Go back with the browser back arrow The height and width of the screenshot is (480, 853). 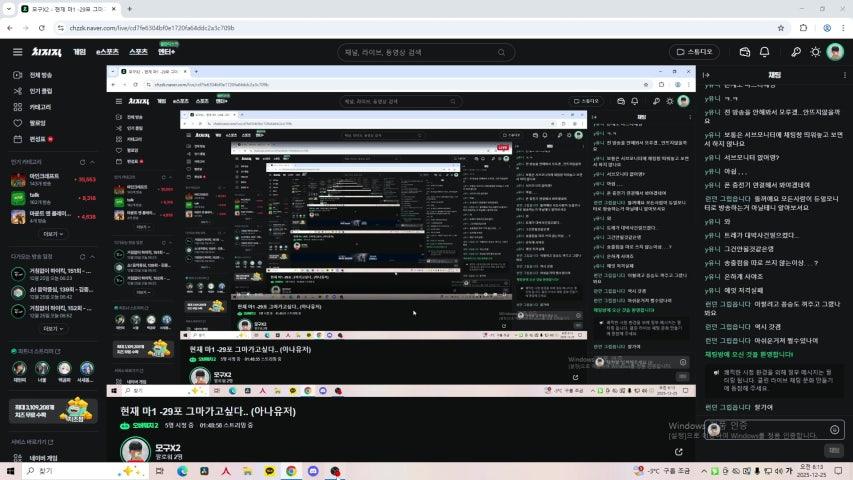(10, 28)
